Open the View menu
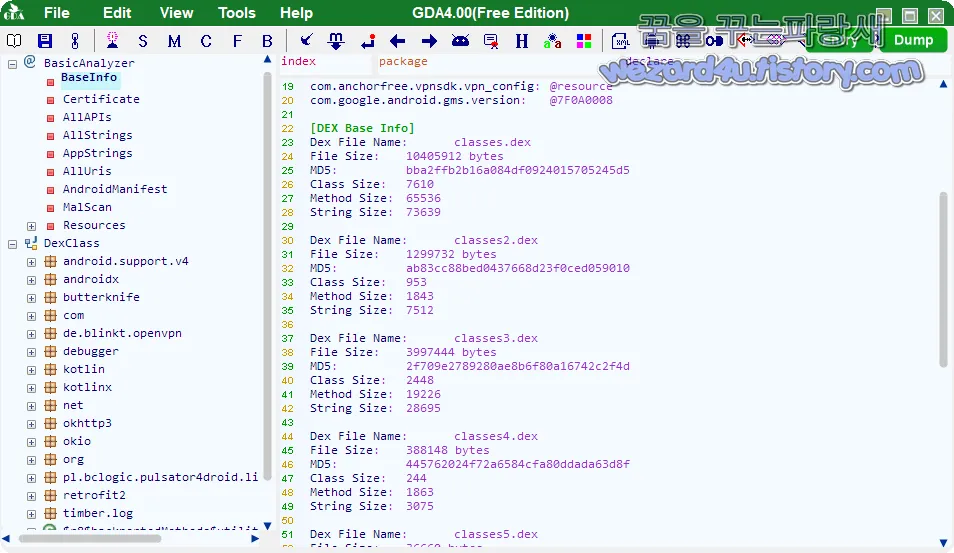Image resolution: width=954 pixels, height=553 pixels. (176, 13)
